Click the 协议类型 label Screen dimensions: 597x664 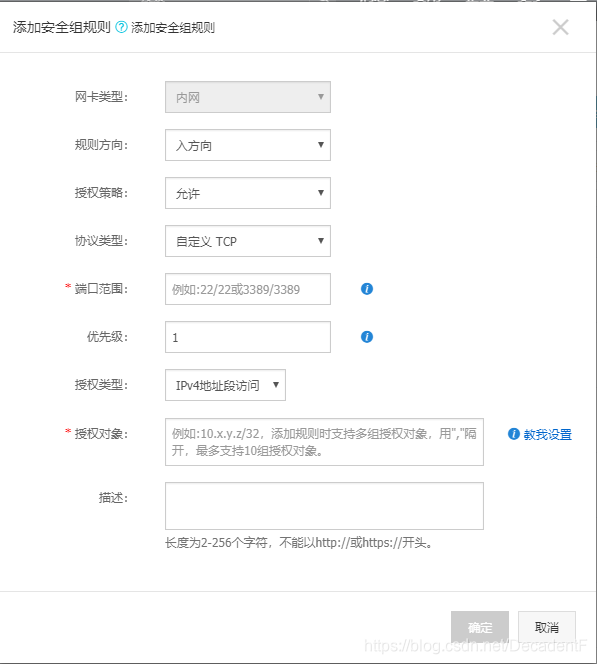(x=101, y=241)
